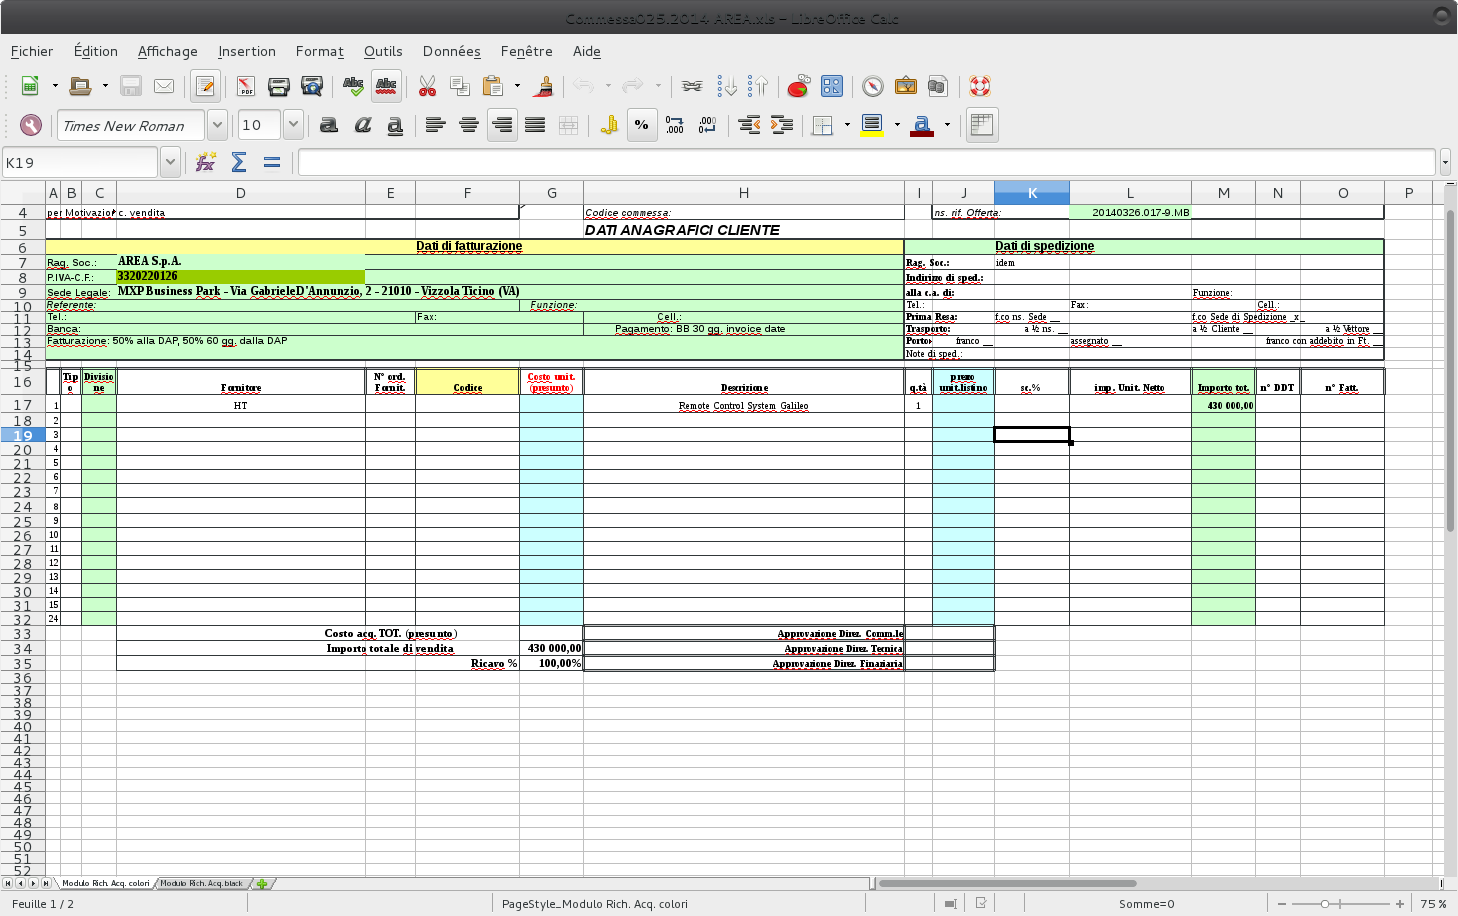Open the Navigator compass icon
The image size is (1458, 916).
[x=873, y=86]
